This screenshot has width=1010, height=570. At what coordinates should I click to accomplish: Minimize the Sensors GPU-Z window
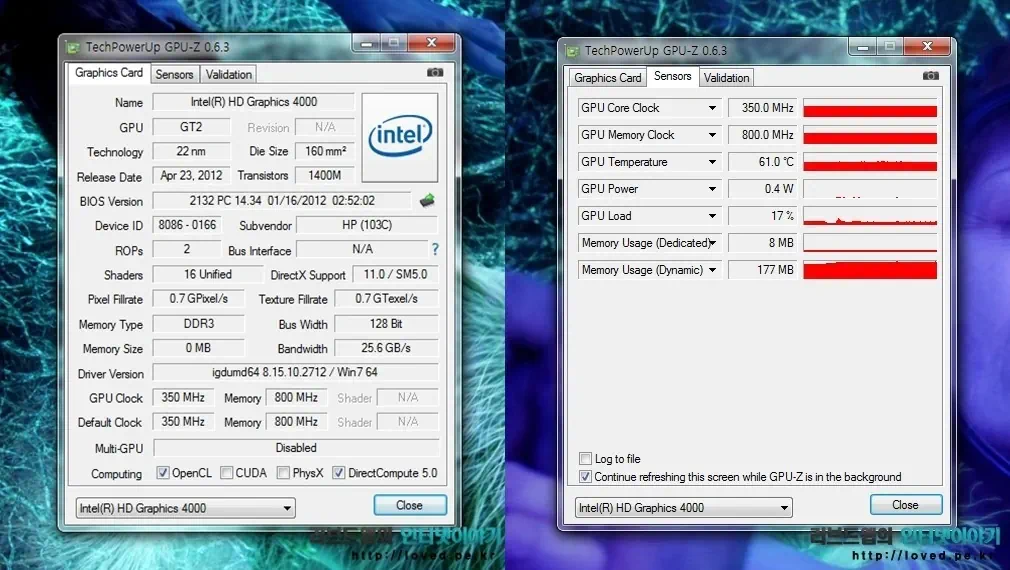coord(863,46)
